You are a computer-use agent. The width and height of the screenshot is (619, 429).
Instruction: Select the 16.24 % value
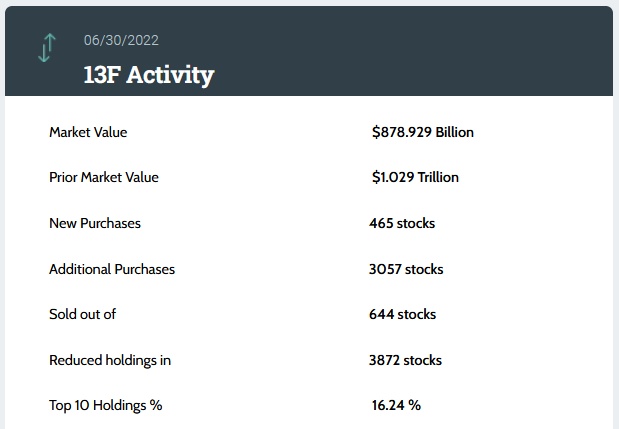(396, 405)
